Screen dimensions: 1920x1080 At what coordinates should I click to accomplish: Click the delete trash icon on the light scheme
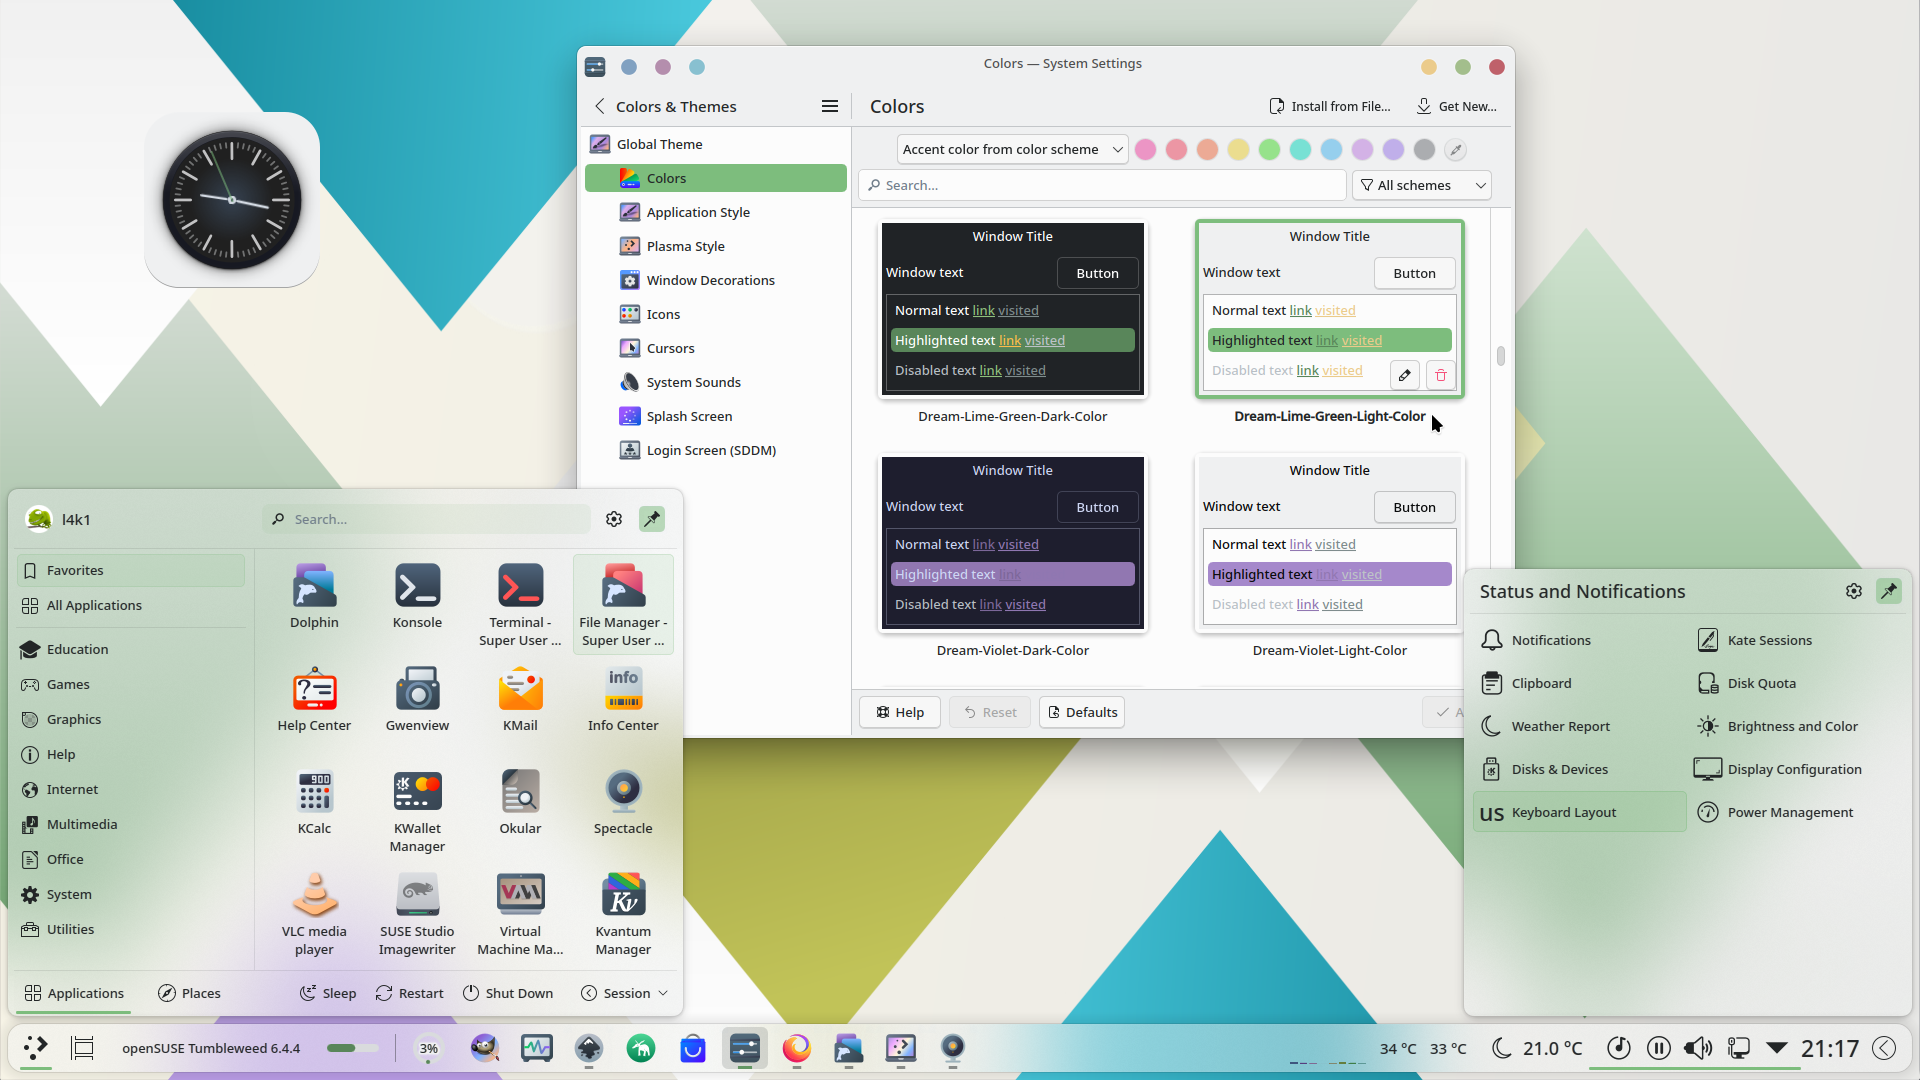[x=1441, y=375]
